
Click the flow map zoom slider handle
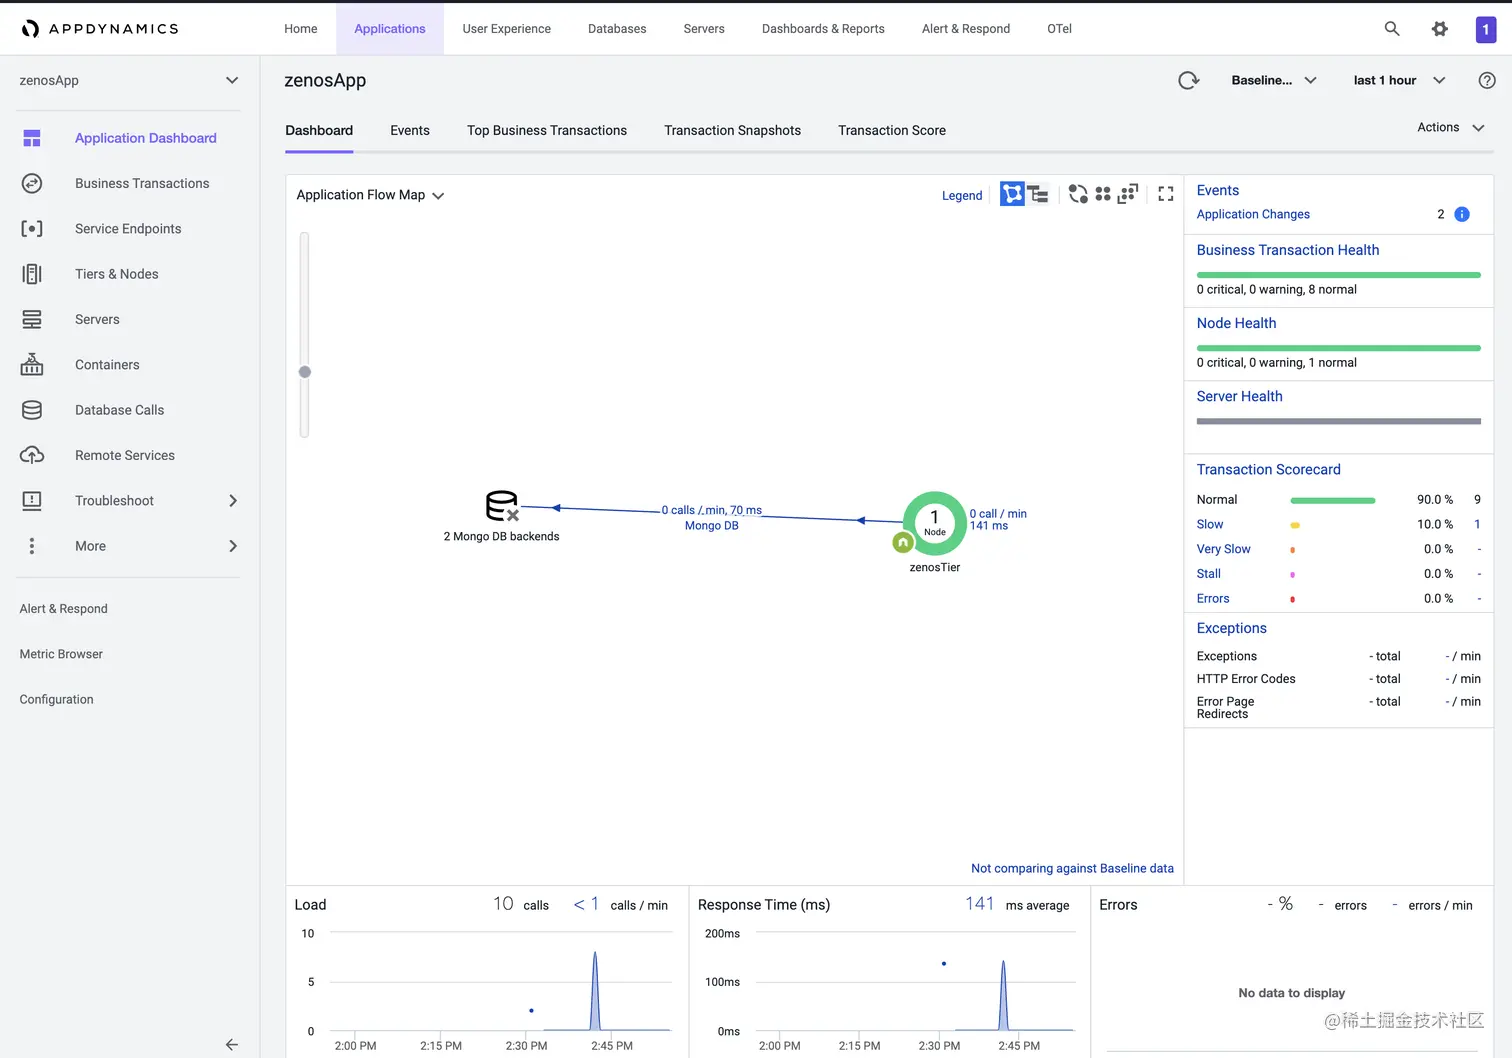tap(305, 372)
